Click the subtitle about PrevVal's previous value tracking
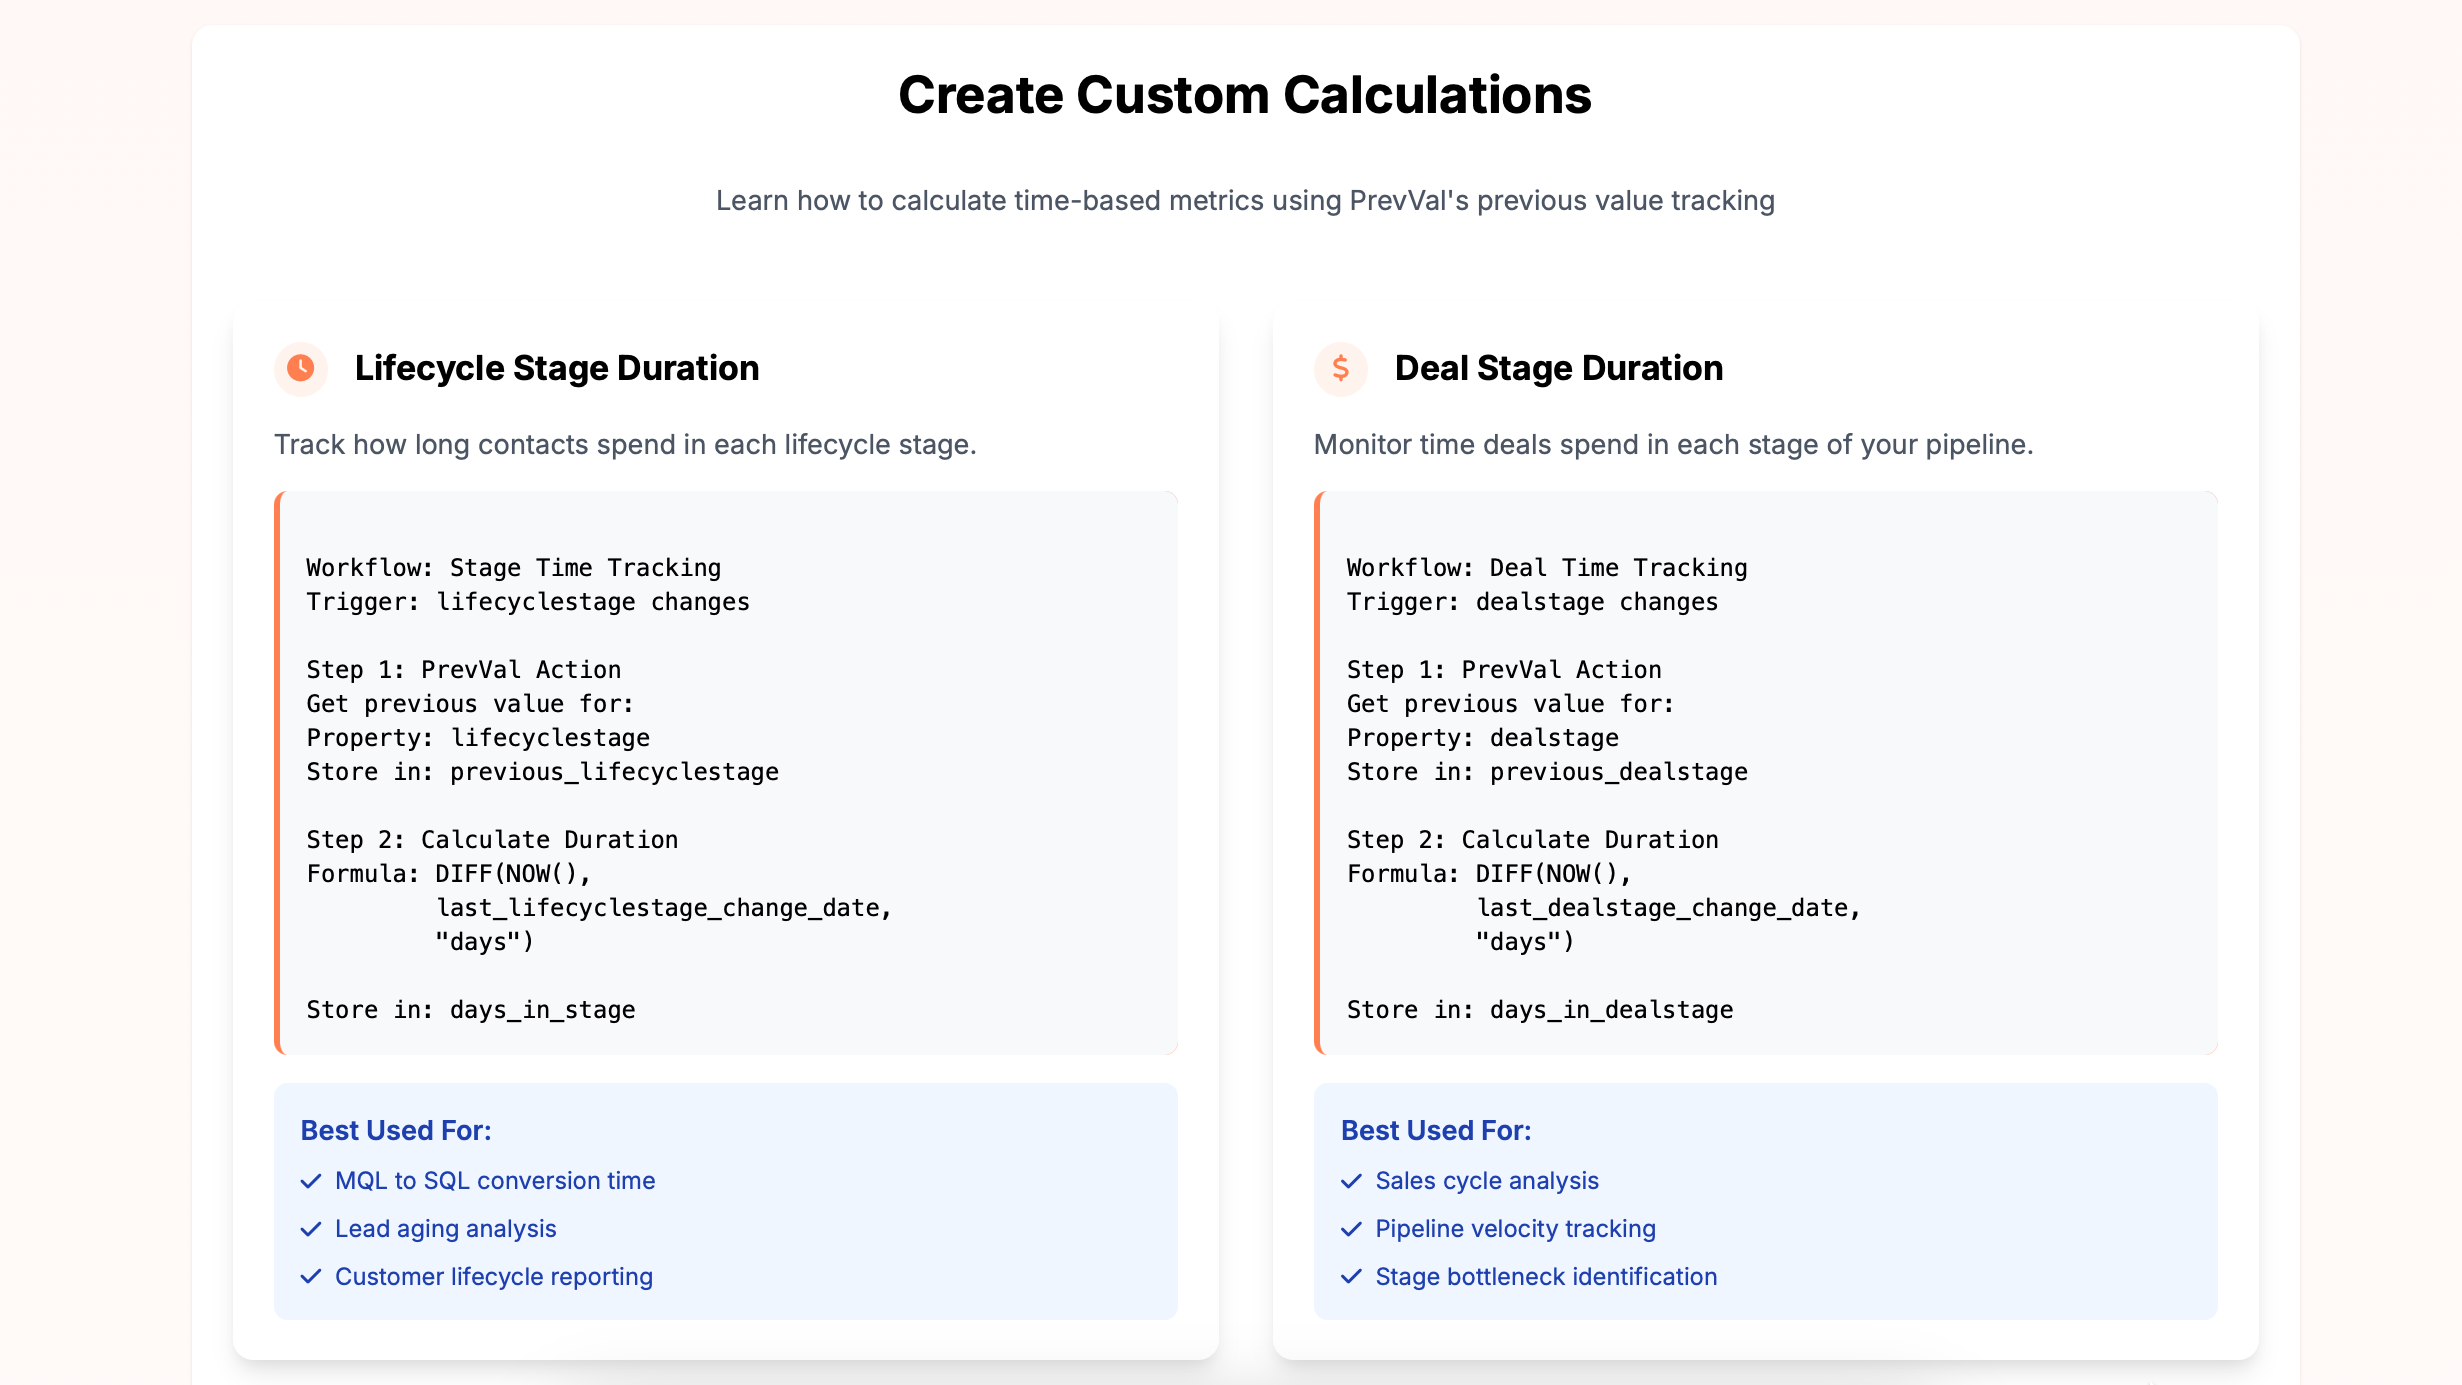This screenshot has height=1385, width=2462. pos(1245,201)
